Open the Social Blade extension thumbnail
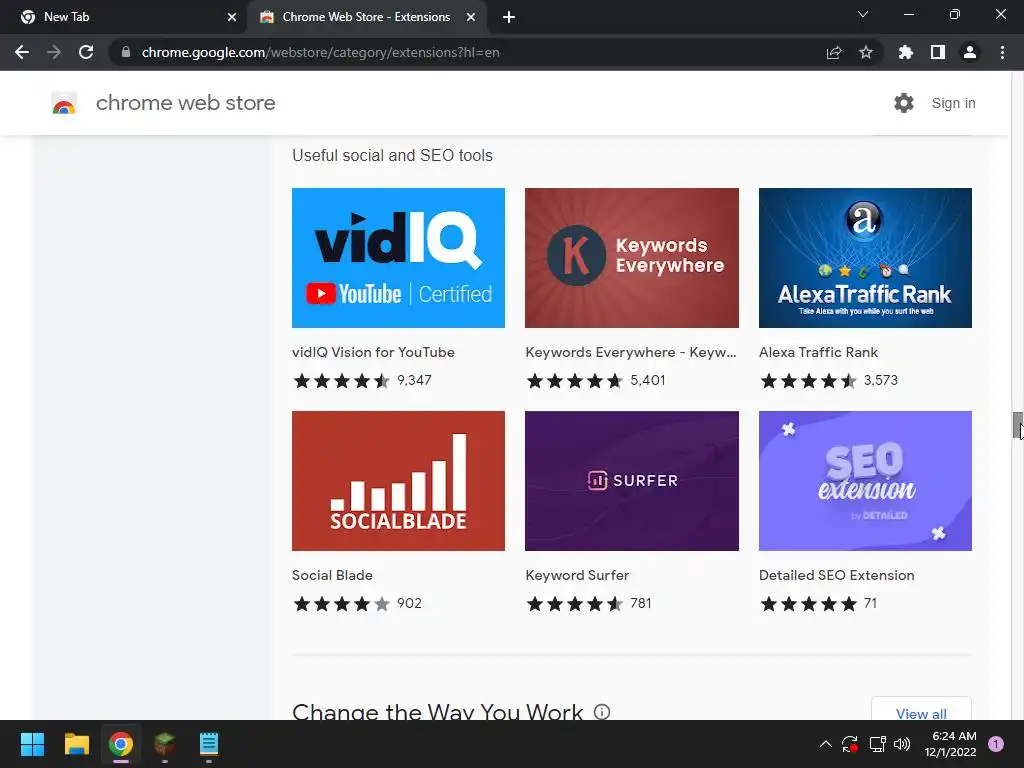 [398, 481]
